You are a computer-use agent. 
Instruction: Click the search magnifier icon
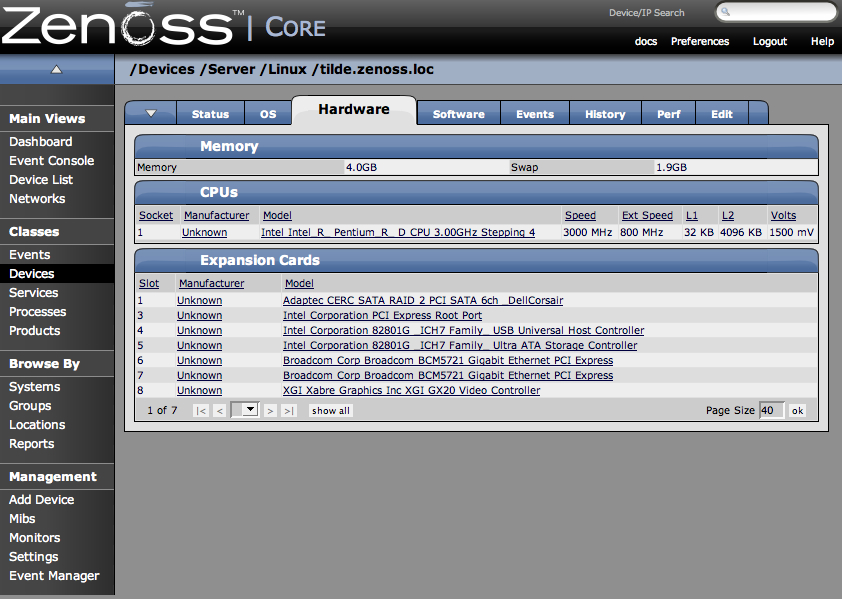(x=725, y=11)
